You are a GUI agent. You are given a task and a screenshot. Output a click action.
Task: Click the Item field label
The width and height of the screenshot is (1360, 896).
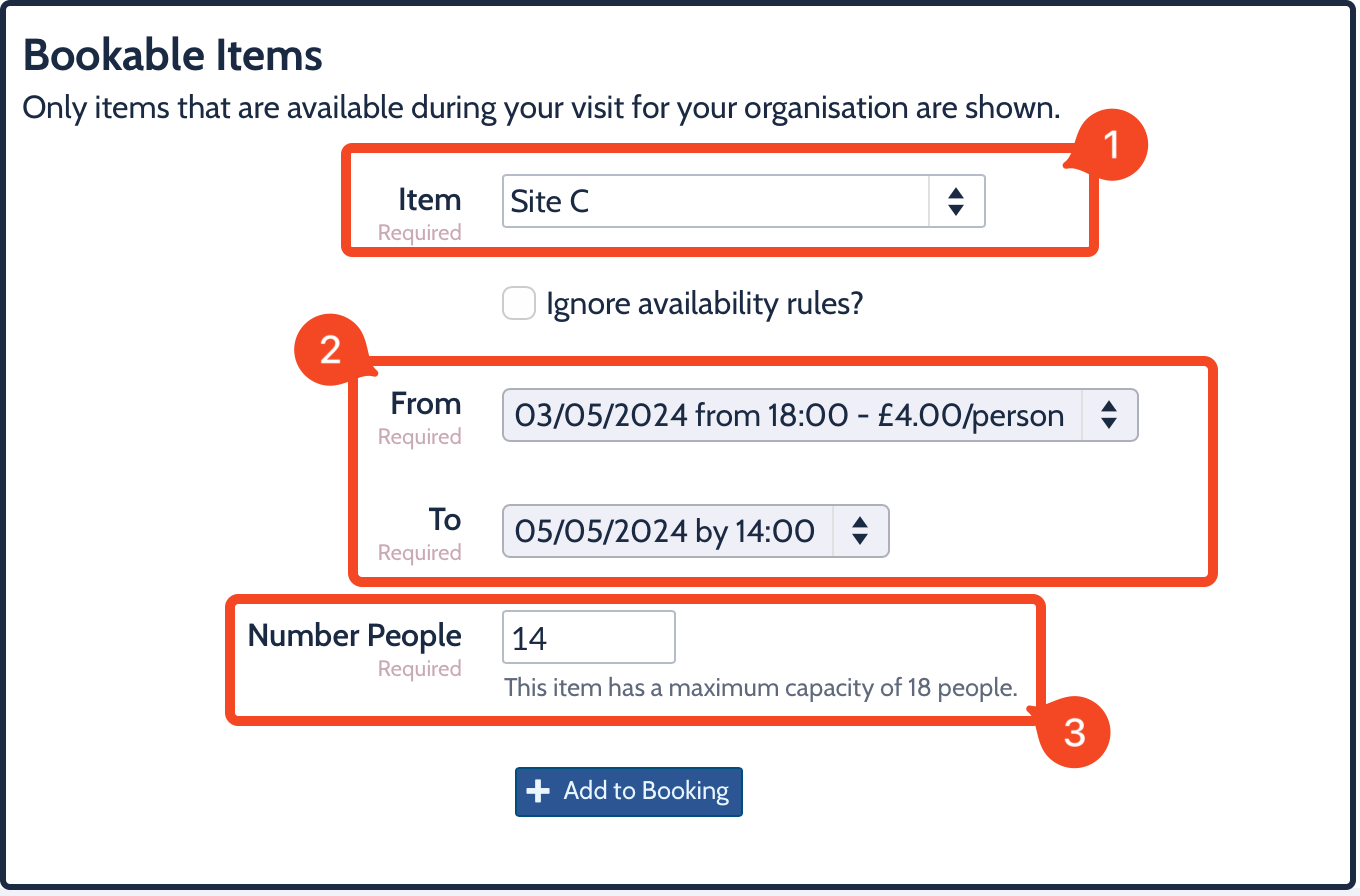429,200
